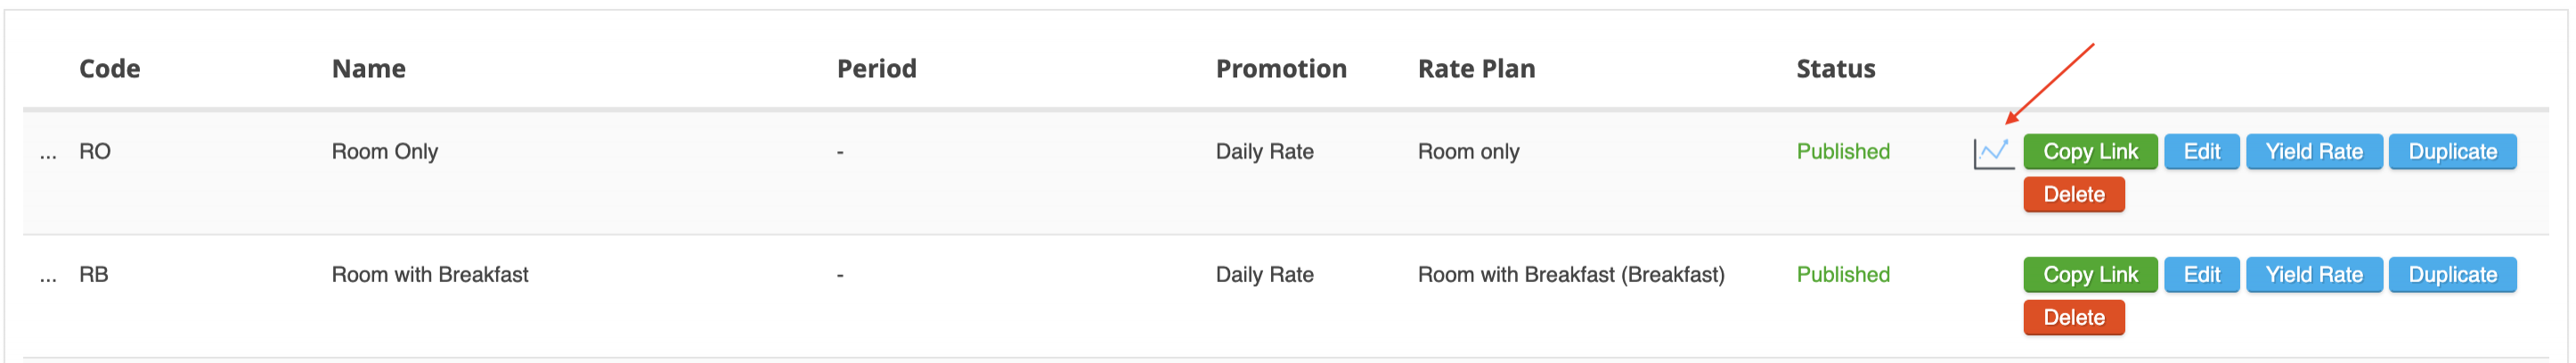Image resolution: width=2576 pixels, height=363 pixels.
Task: Click the Published status of Room Only
Action: coord(1842,152)
